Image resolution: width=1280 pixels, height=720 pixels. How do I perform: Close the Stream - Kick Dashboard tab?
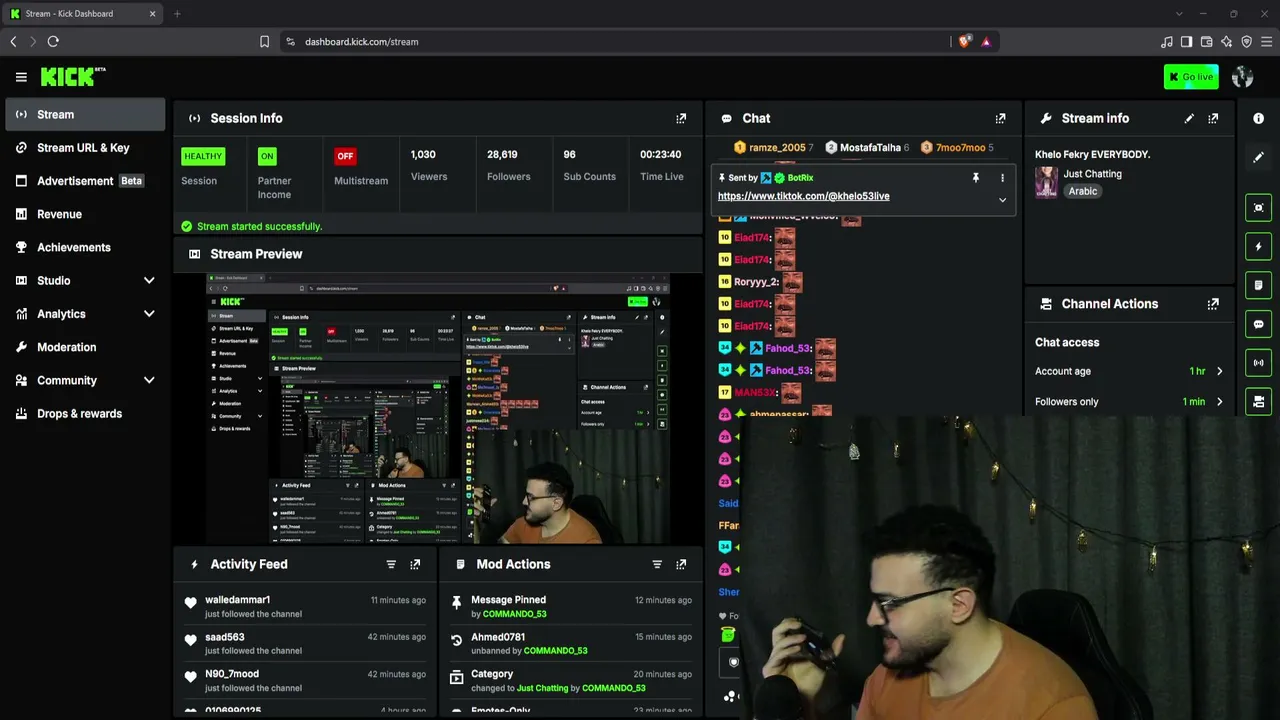tap(152, 14)
